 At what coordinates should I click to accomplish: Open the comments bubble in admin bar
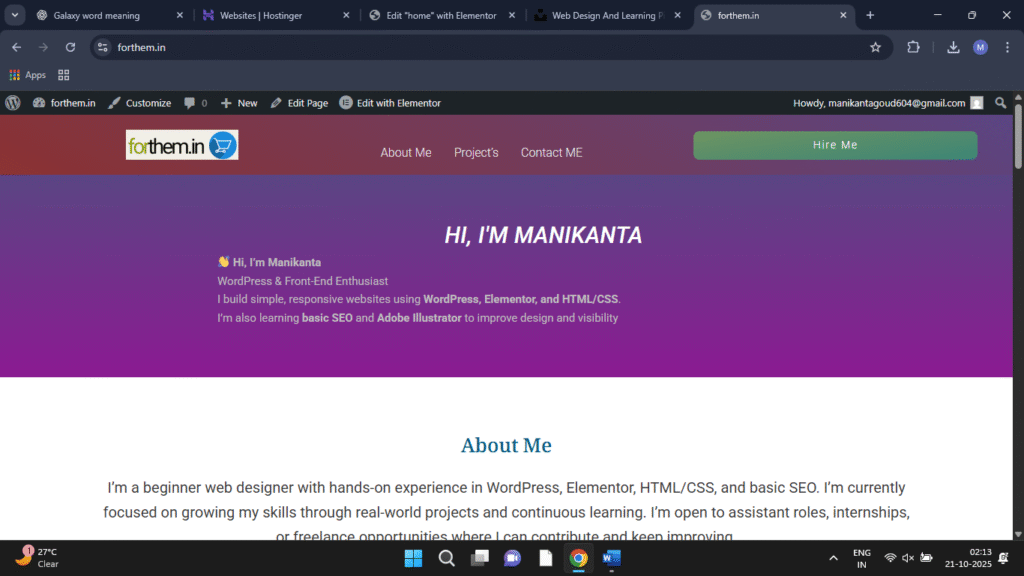point(195,103)
